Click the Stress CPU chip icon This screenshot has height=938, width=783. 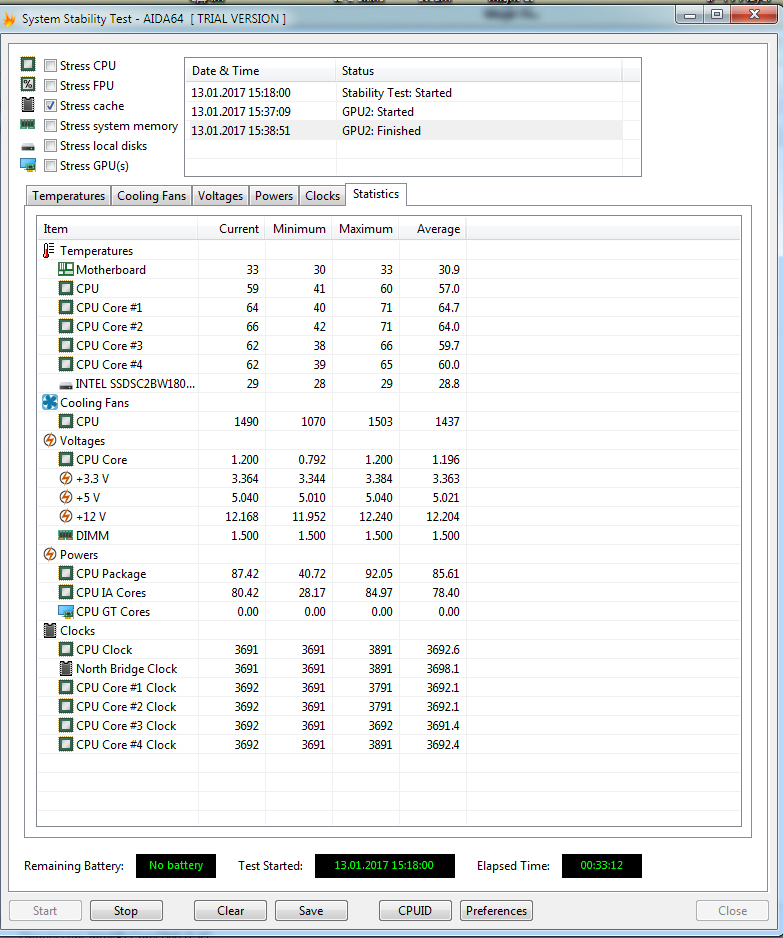click(x=28, y=64)
